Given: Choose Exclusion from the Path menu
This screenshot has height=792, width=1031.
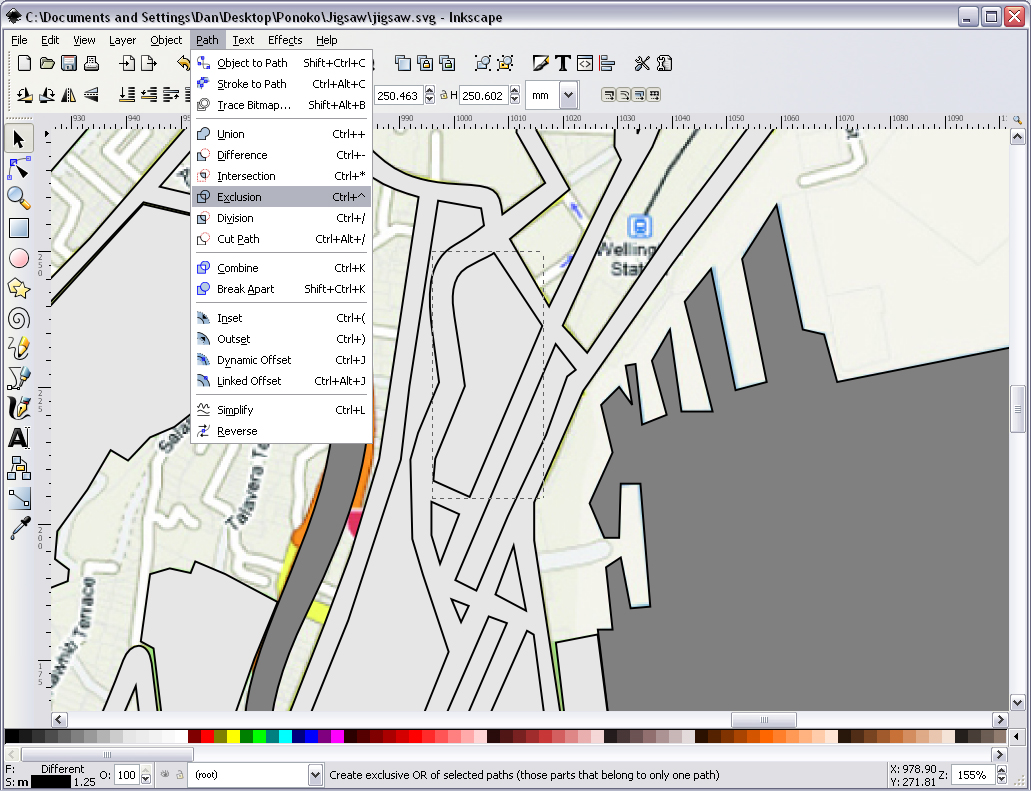Looking at the screenshot, I should click(x=239, y=197).
